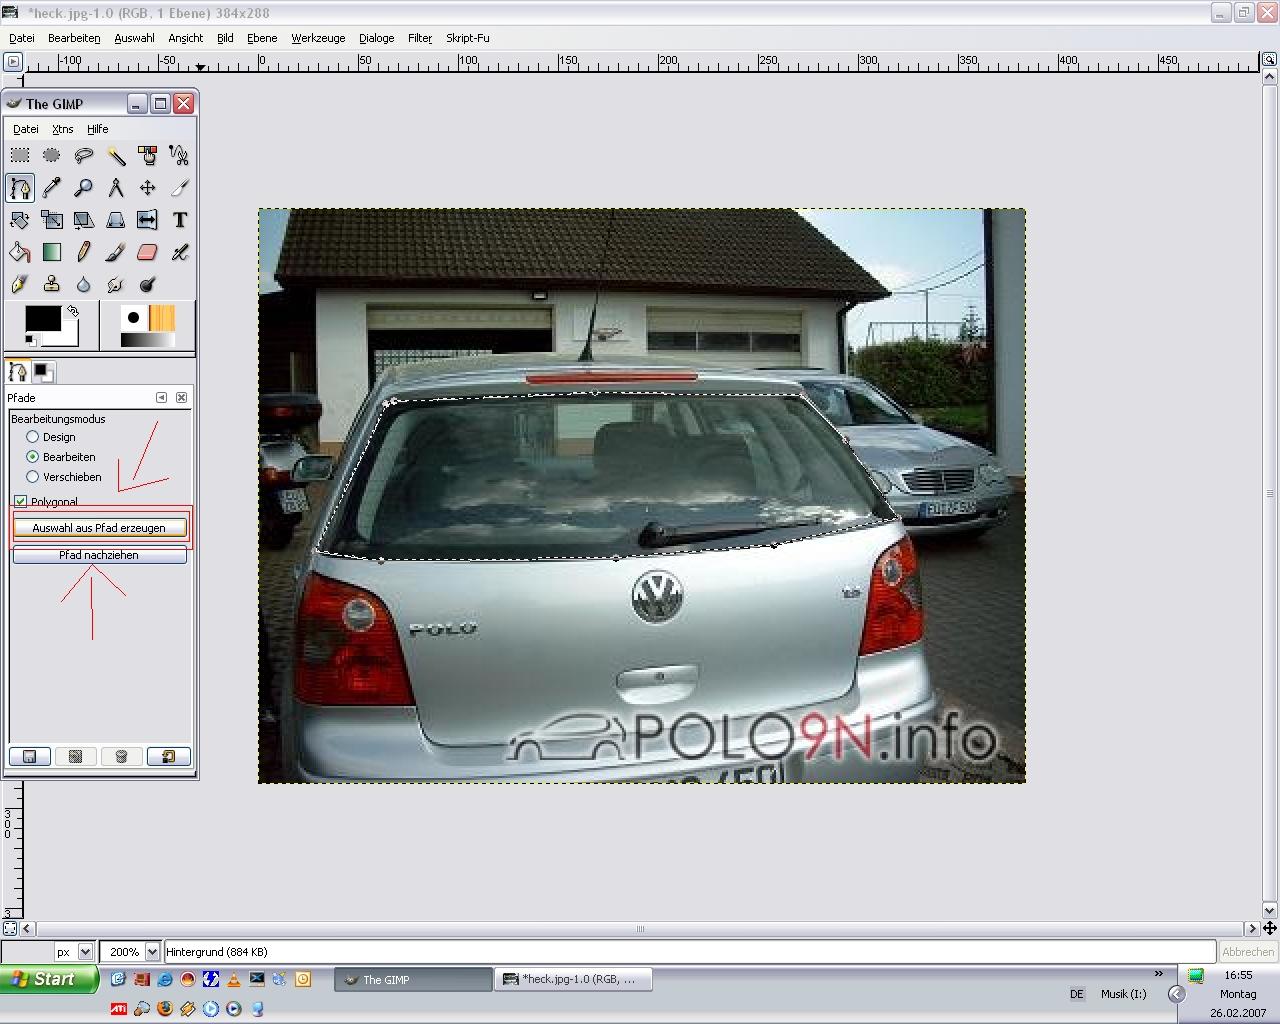1280x1024 pixels.
Task: Click Pfad nachziehen button
Action: click(99, 555)
